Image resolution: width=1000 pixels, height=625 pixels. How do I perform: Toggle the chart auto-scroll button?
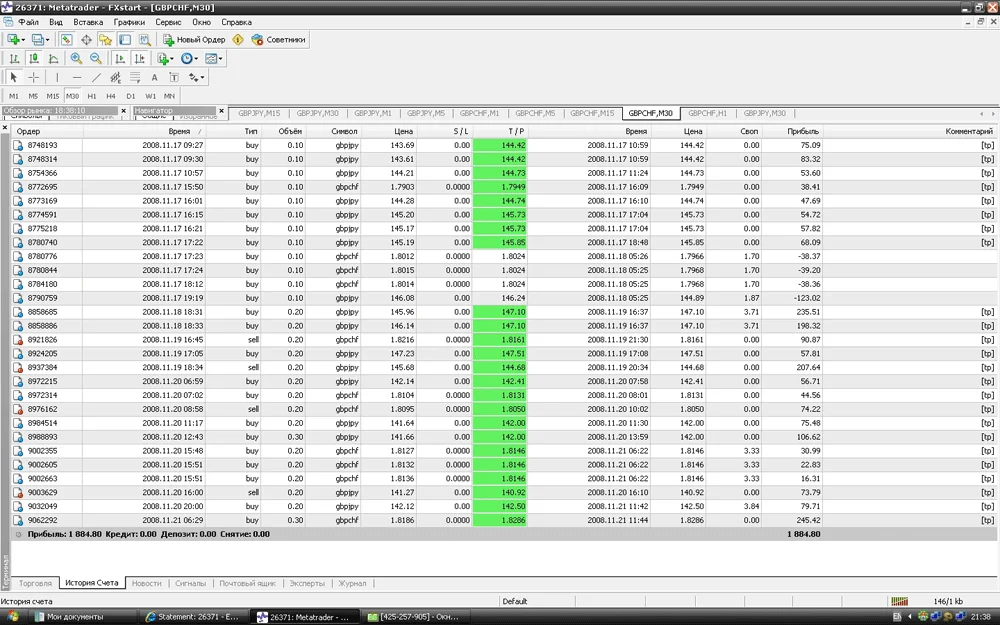coord(120,59)
